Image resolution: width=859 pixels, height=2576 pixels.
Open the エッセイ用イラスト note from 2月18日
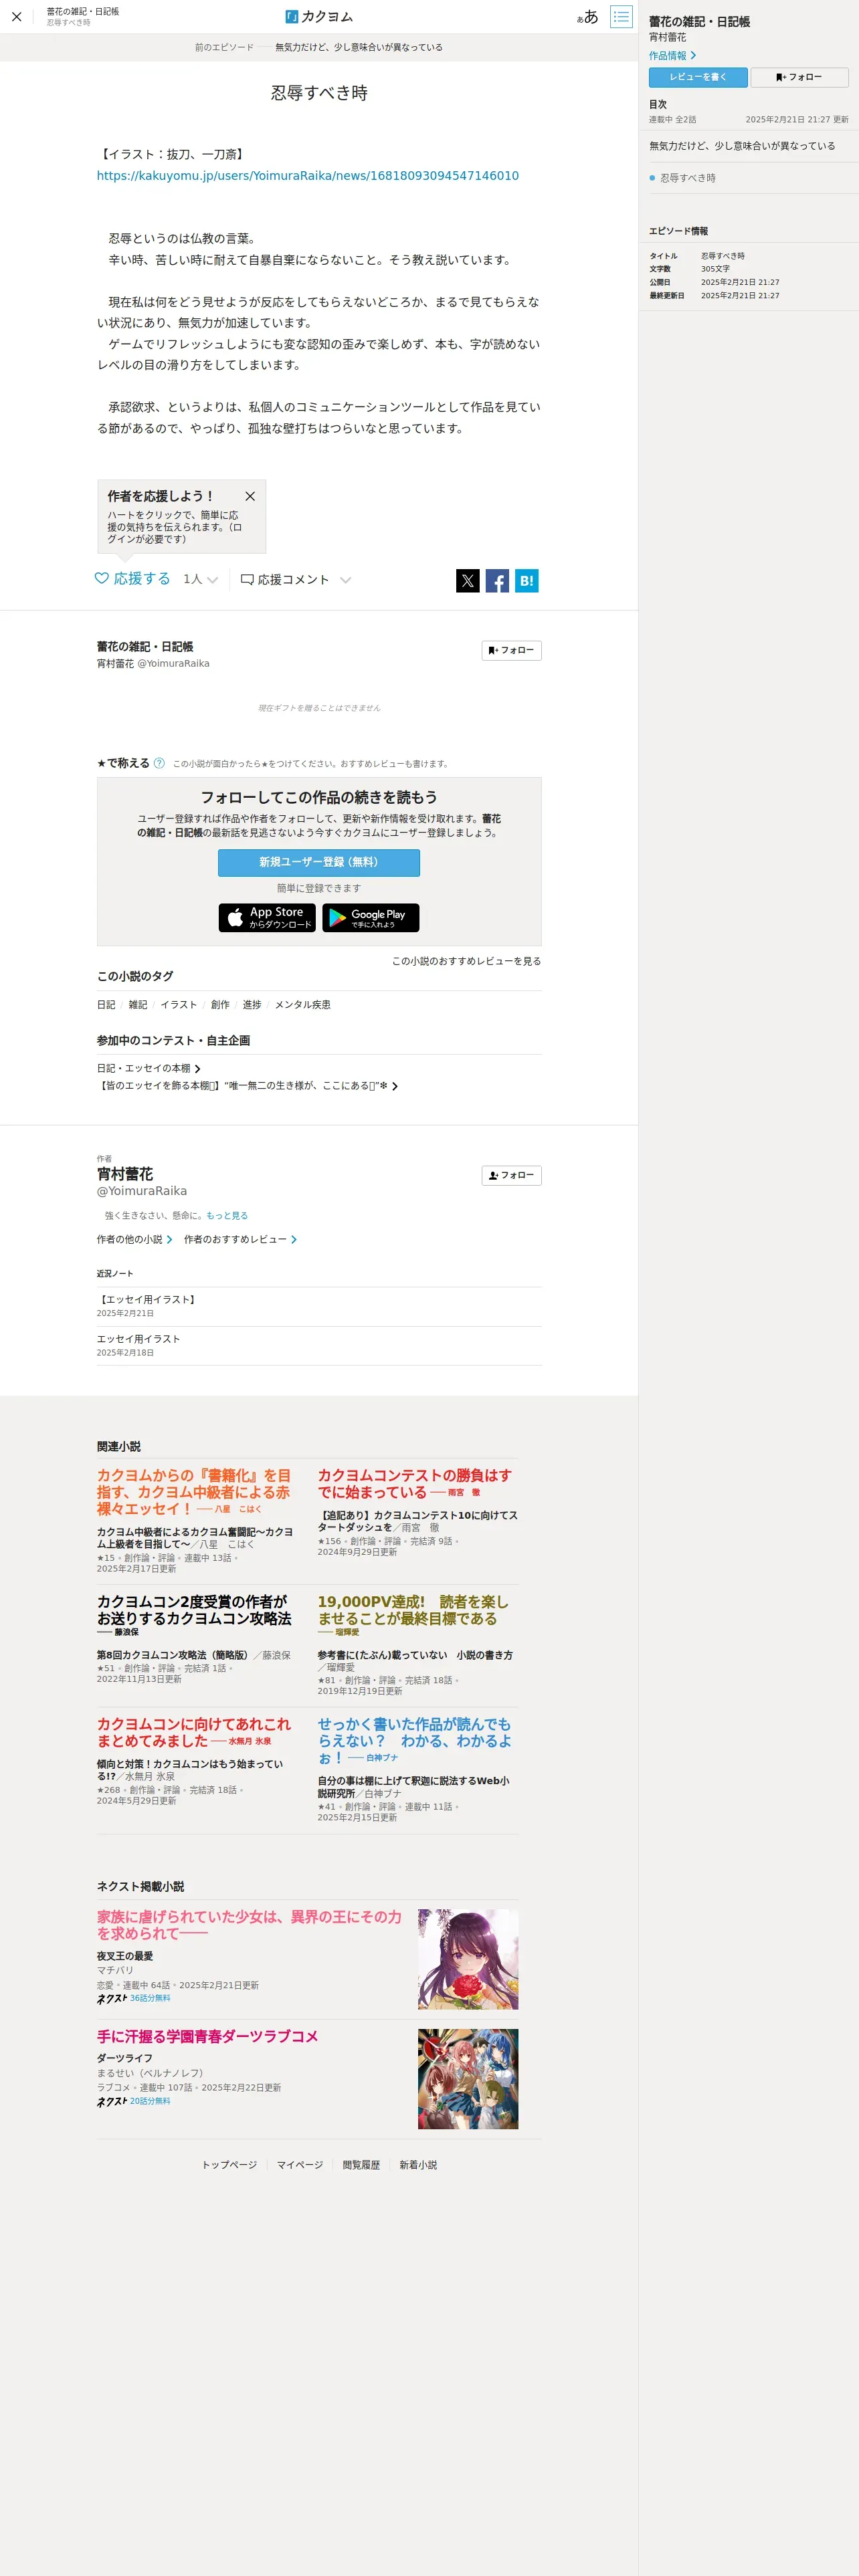[x=139, y=1339]
